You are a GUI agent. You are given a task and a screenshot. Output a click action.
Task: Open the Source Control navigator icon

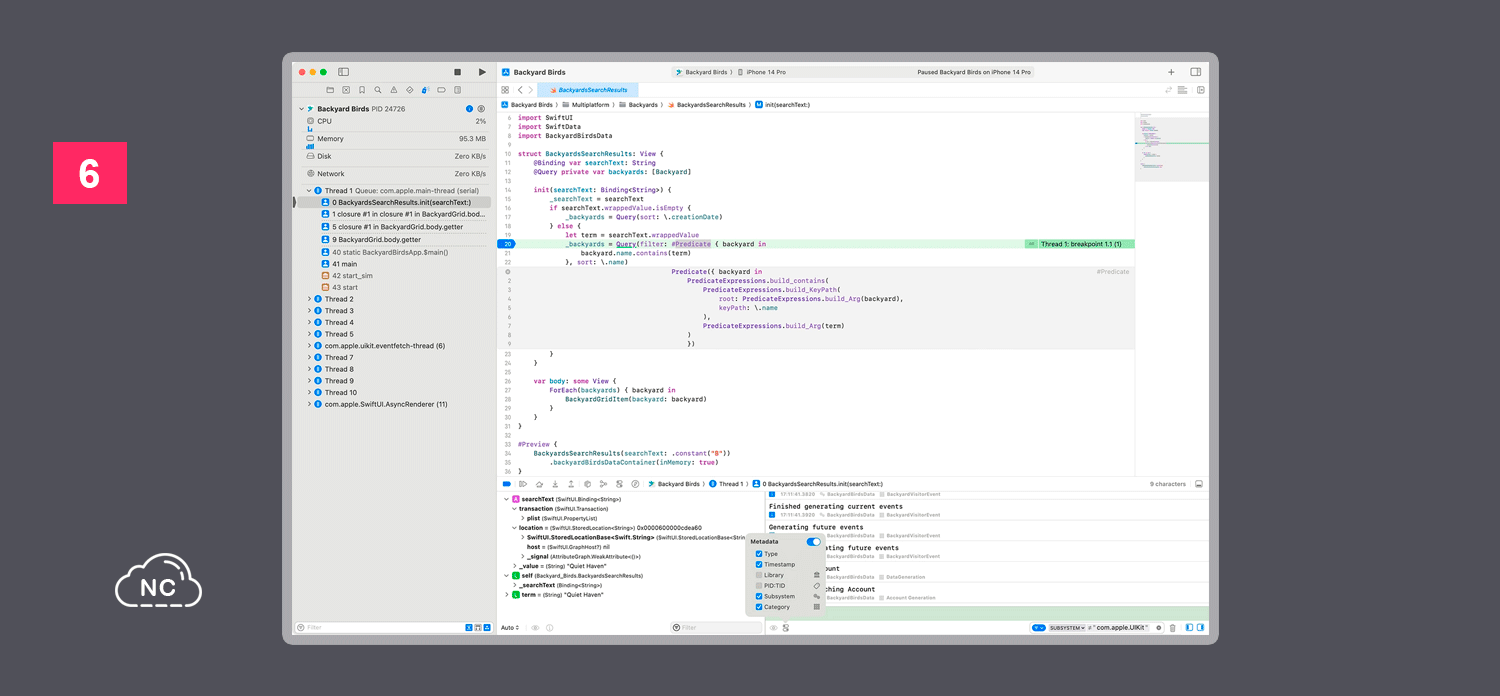(x=346, y=90)
